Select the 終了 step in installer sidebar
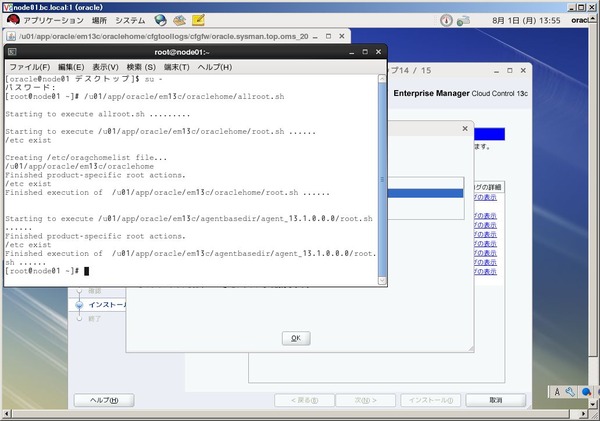600x421 pixels. tap(95, 318)
